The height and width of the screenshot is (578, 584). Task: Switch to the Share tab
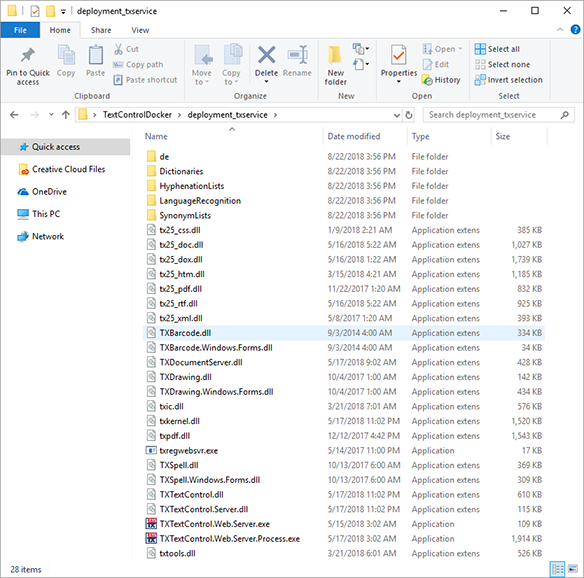pos(101,30)
